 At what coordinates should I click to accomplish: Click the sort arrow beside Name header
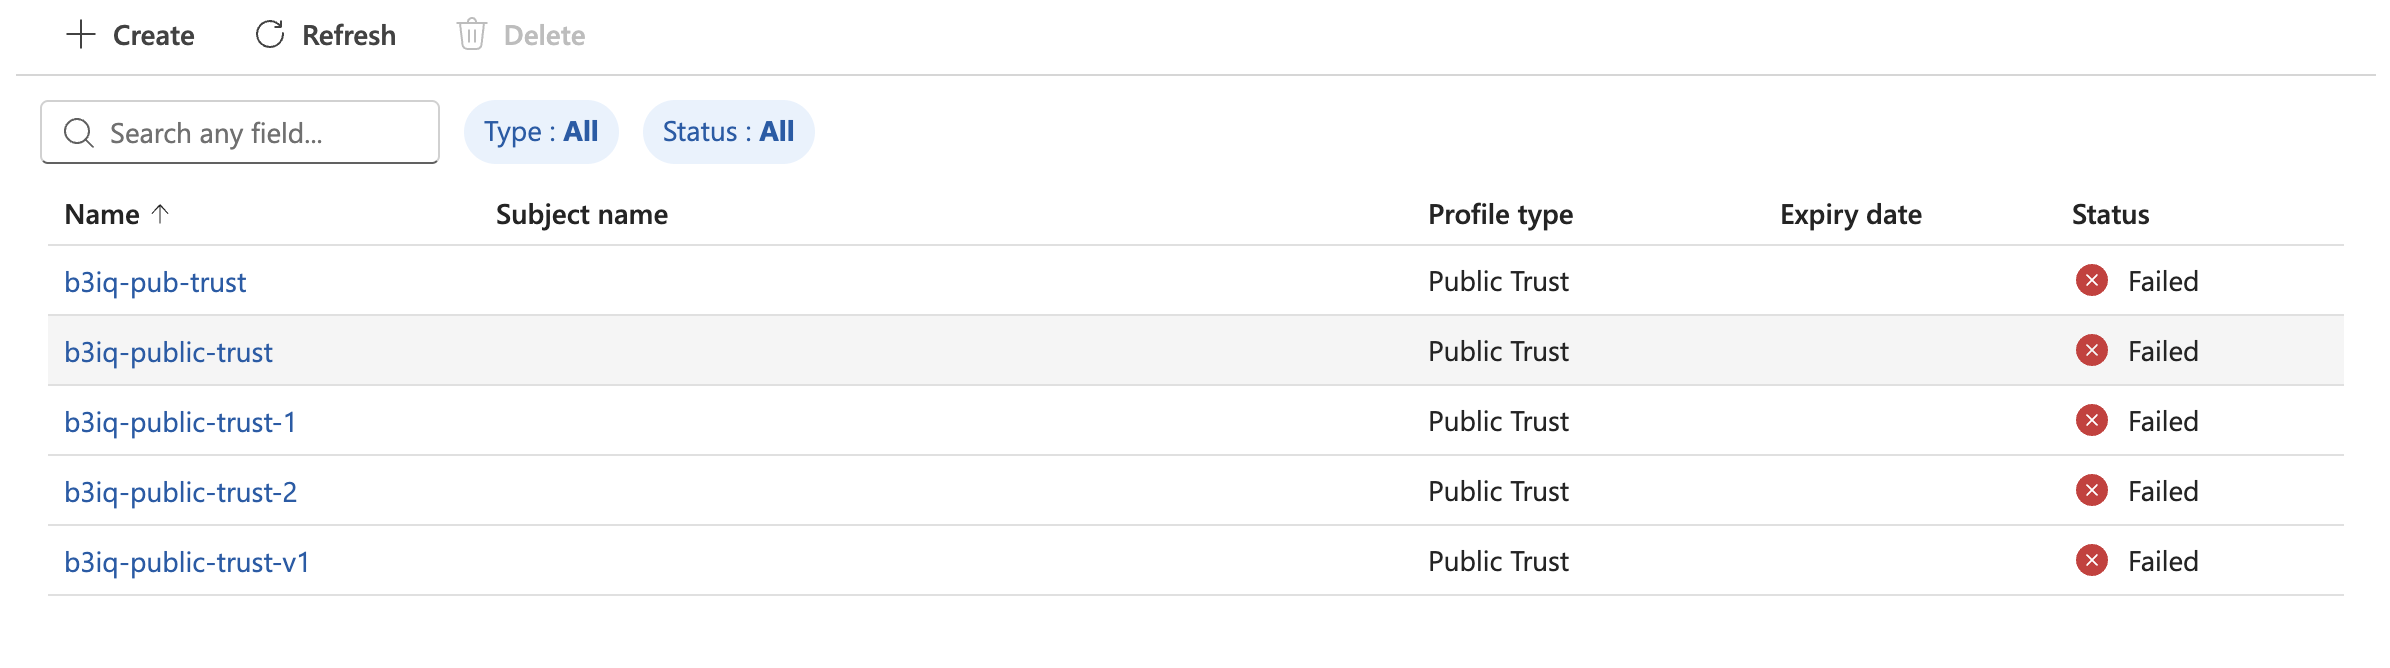[160, 213]
